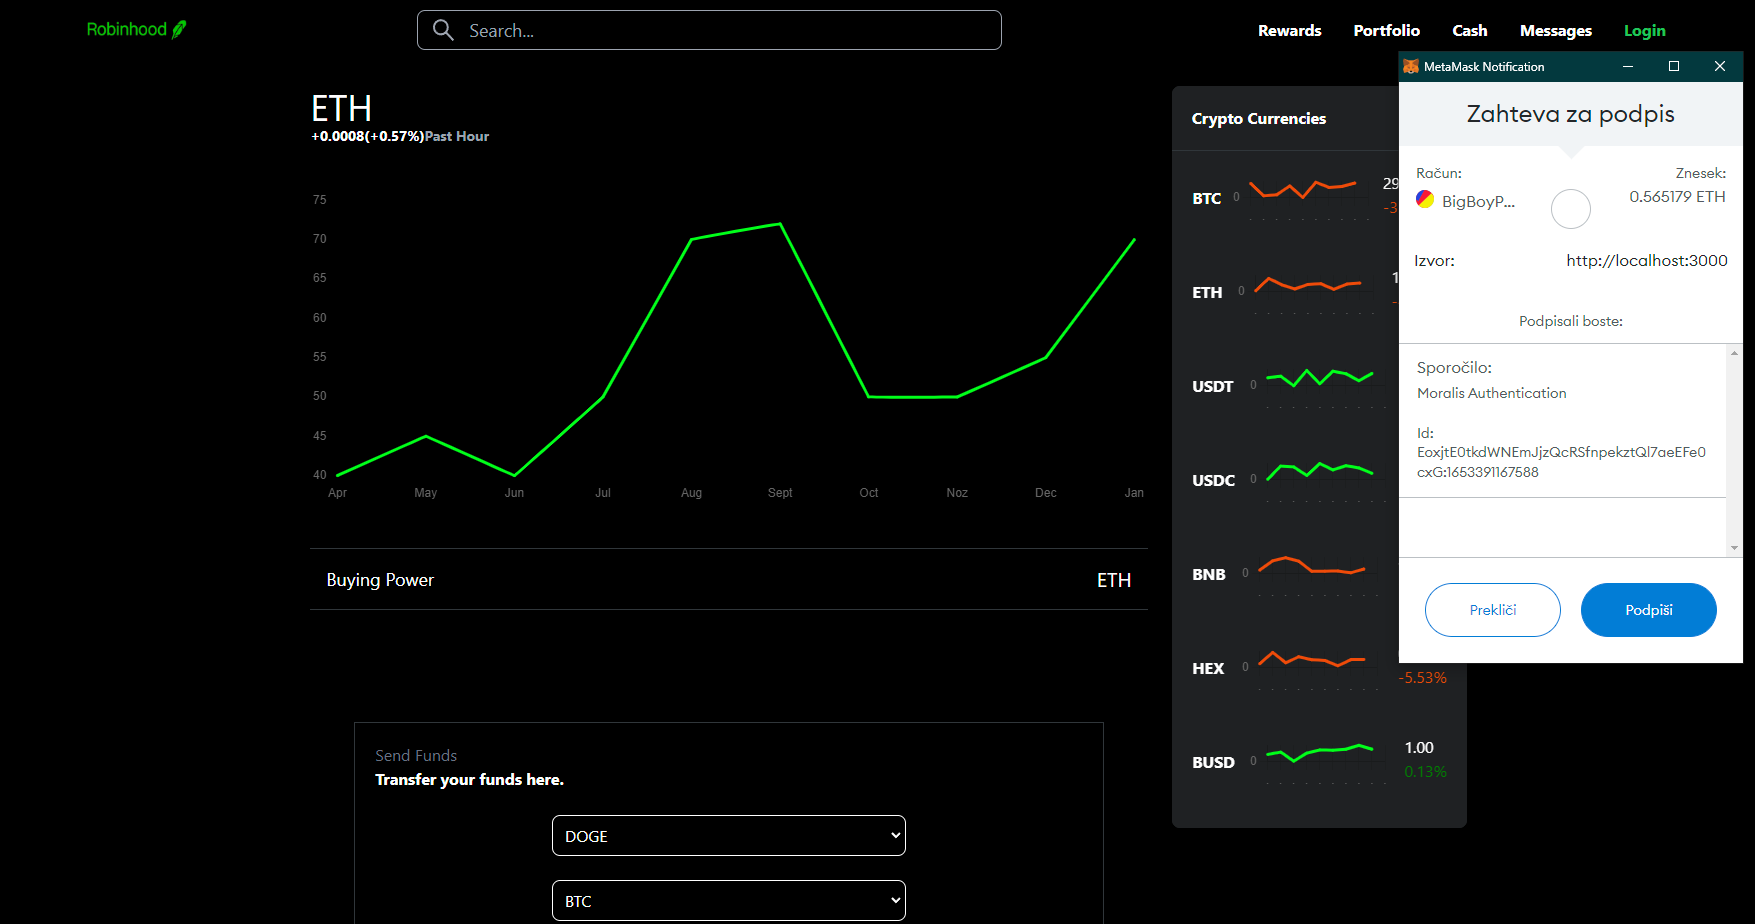1755x924 pixels.
Task: Click the MetaMask message scrollbar up arrow
Action: tap(1735, 353)
